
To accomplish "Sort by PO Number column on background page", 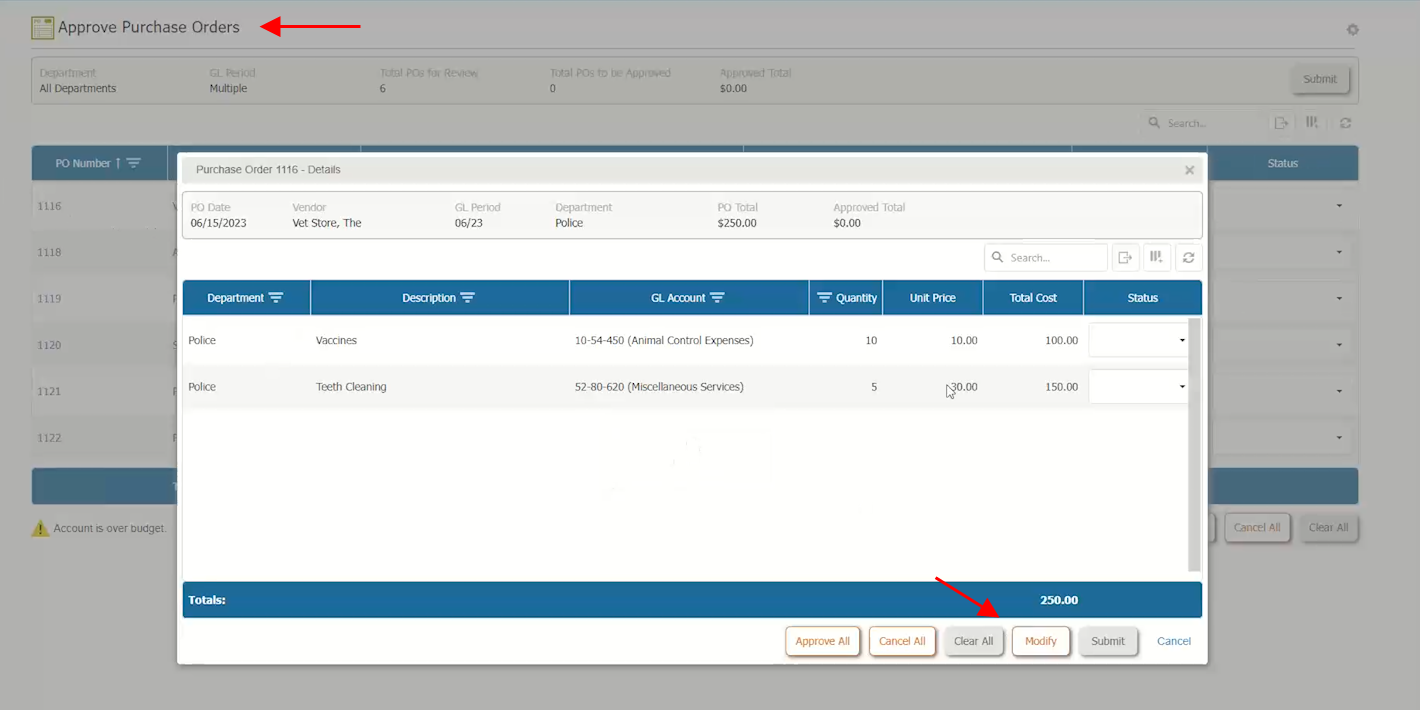I will pyautogui.click(x=83, y=163).
